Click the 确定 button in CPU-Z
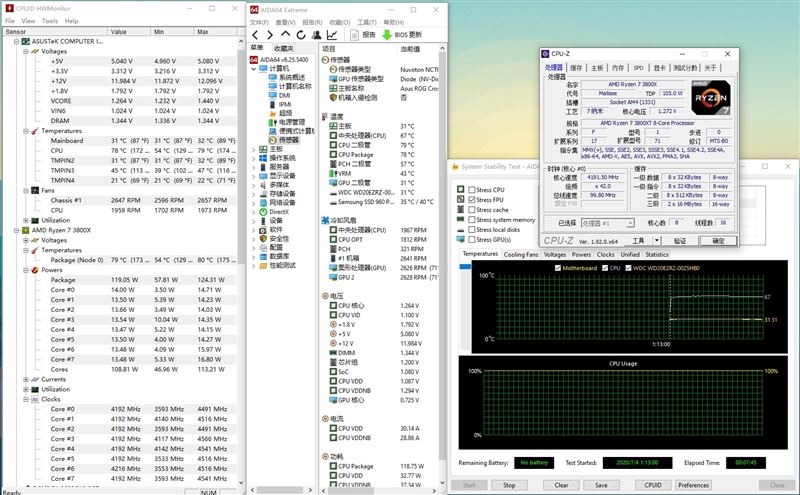This screenshot has width=800, height=495. [718, 240]
